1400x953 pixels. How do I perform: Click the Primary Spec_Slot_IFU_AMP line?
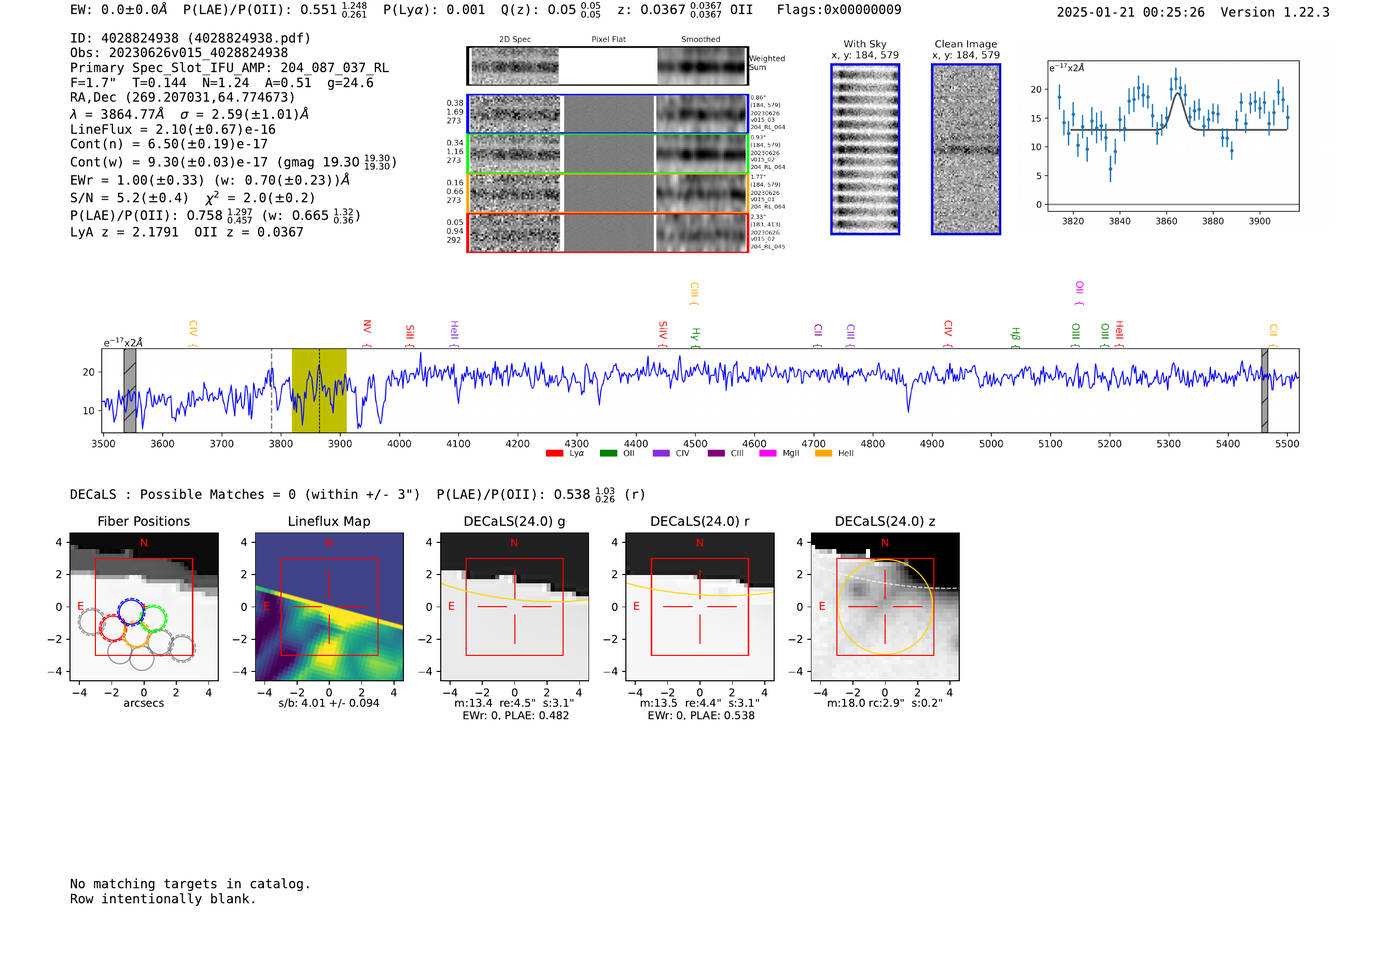pos(229,68)
